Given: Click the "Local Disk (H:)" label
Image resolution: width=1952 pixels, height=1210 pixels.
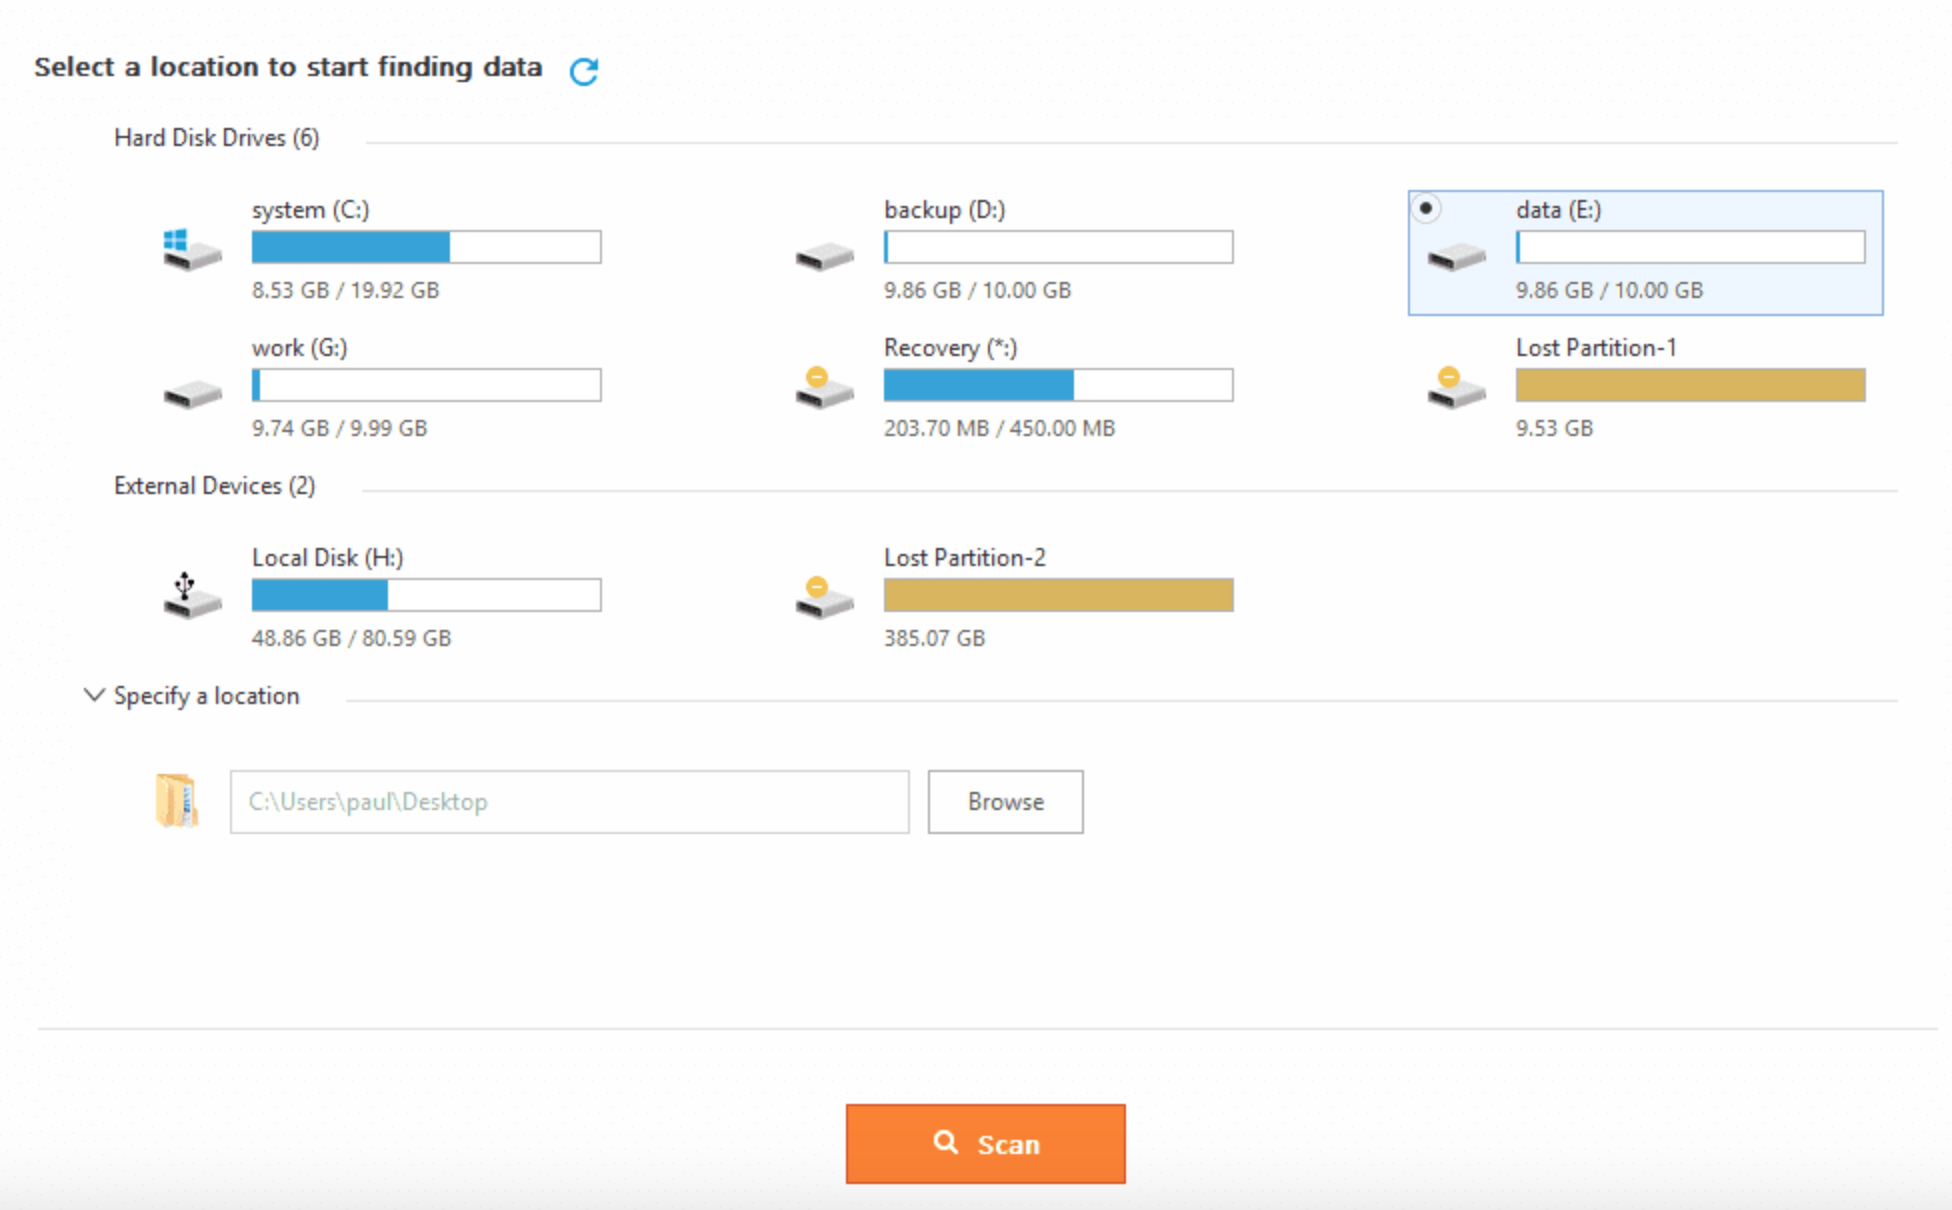Looking at the screenshot, I should click(327, 558).
